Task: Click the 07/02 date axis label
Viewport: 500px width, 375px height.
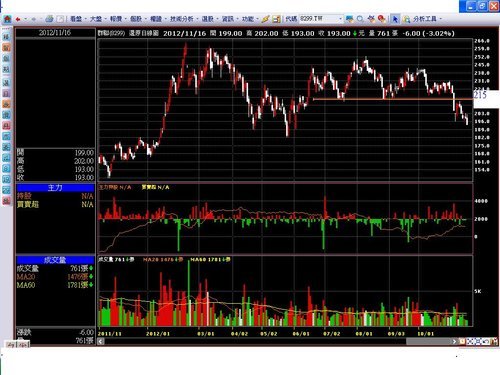Action: pos(332,333)
